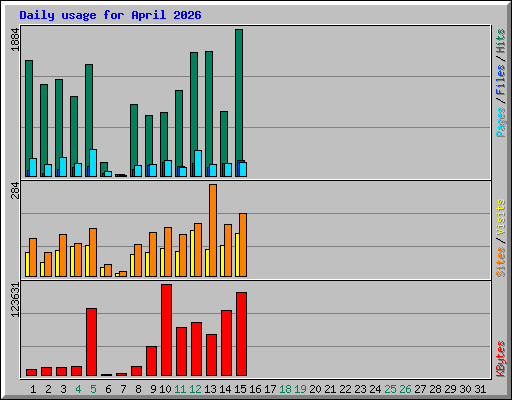Viewport: 512px width, 400px height.
Task: Click the Visits legend label
Action: pos(500,217)
